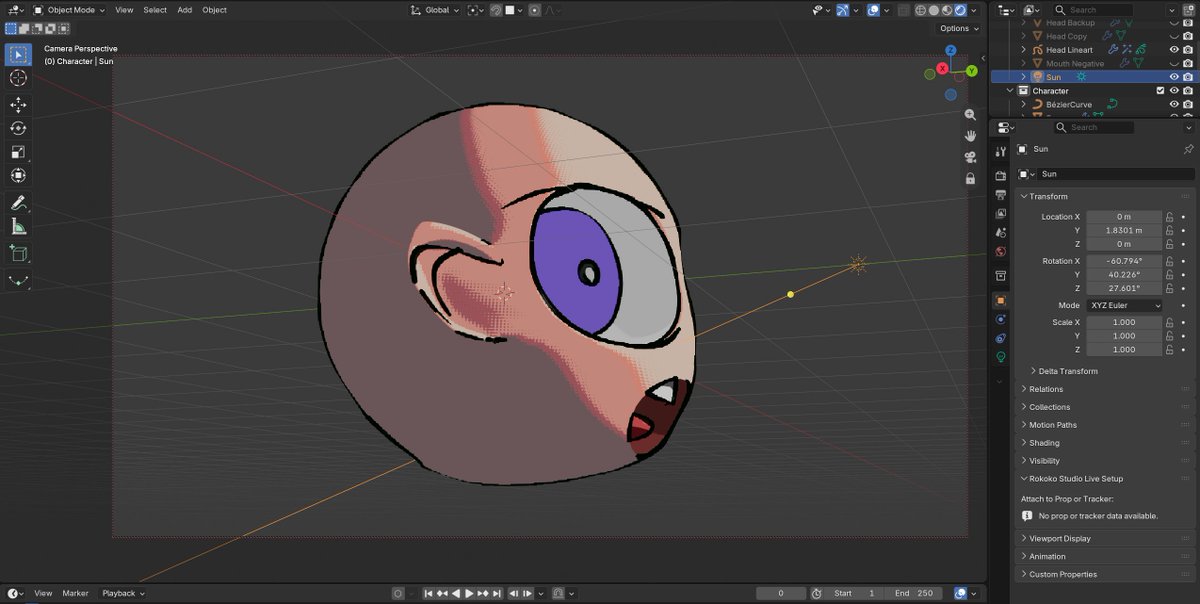
Task: Open the Object Mode dropdown
Action: (69, 10)
